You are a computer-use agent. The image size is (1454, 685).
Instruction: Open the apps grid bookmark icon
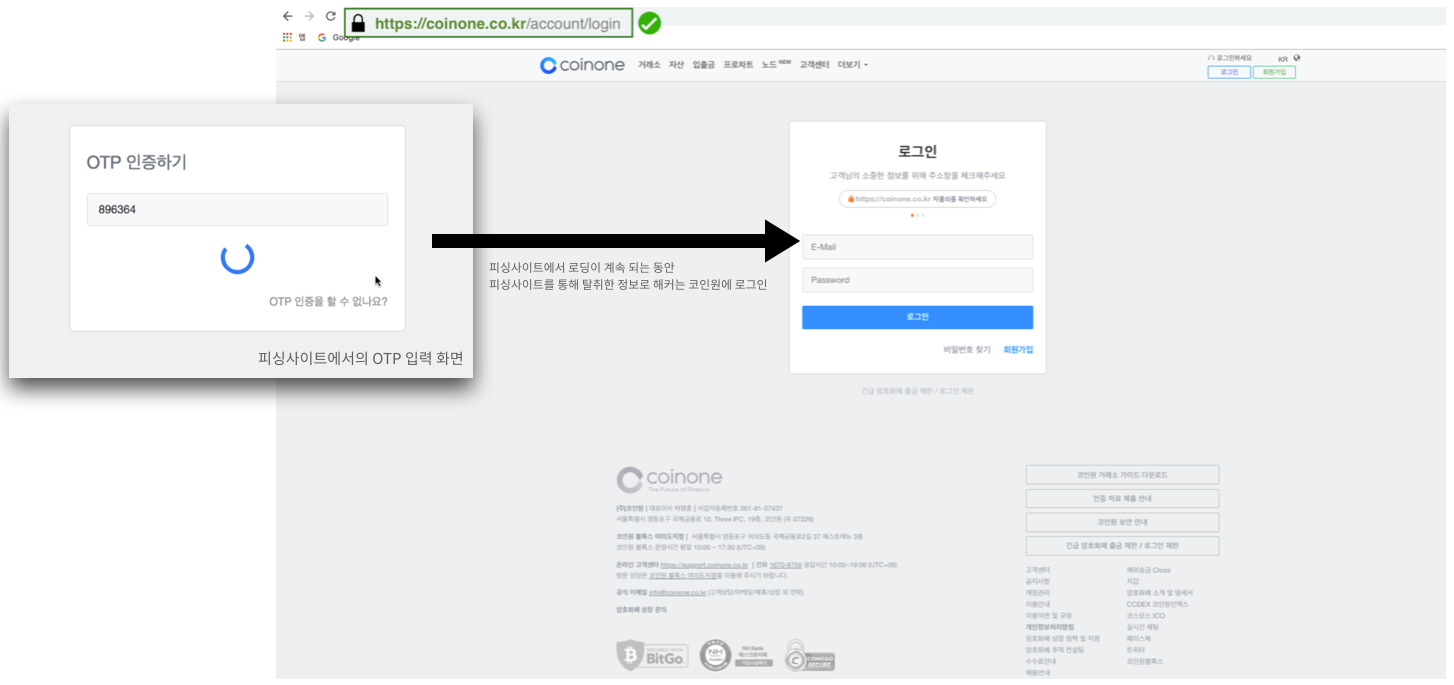(287, 37)
